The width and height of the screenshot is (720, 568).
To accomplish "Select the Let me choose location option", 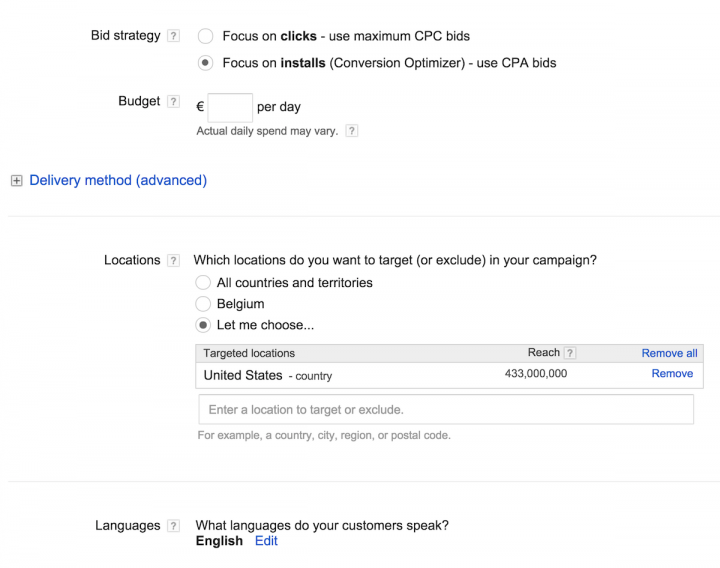I will pyautogui.click(x=203, y=325).
